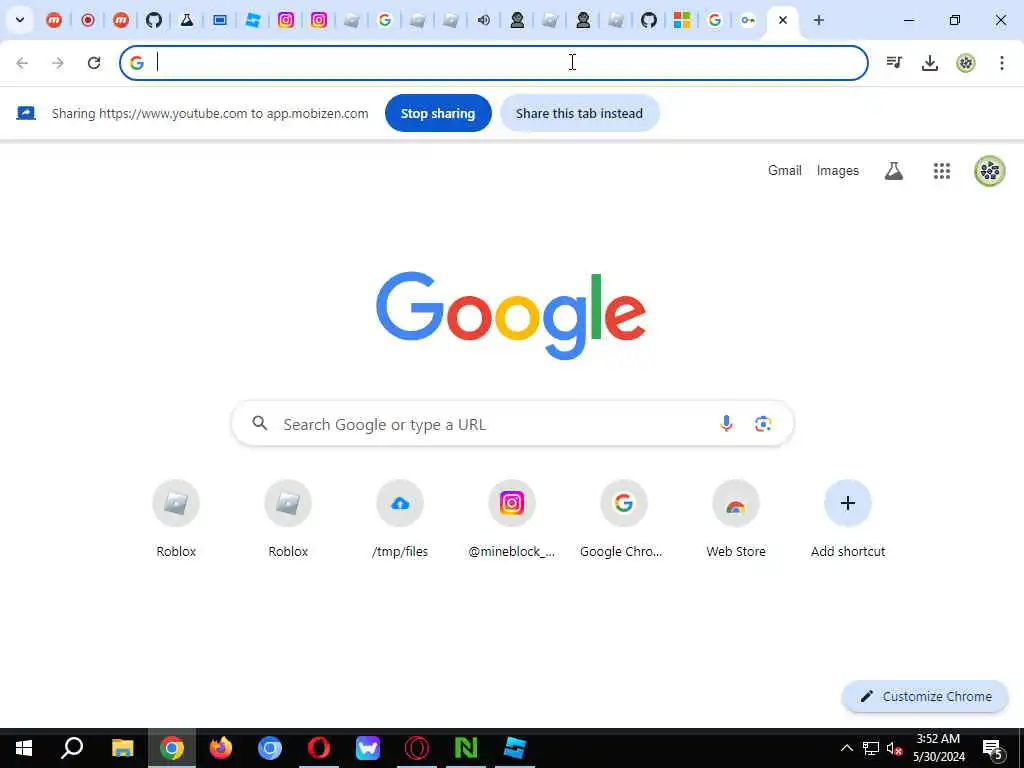Reload the current page

(94, 63)
